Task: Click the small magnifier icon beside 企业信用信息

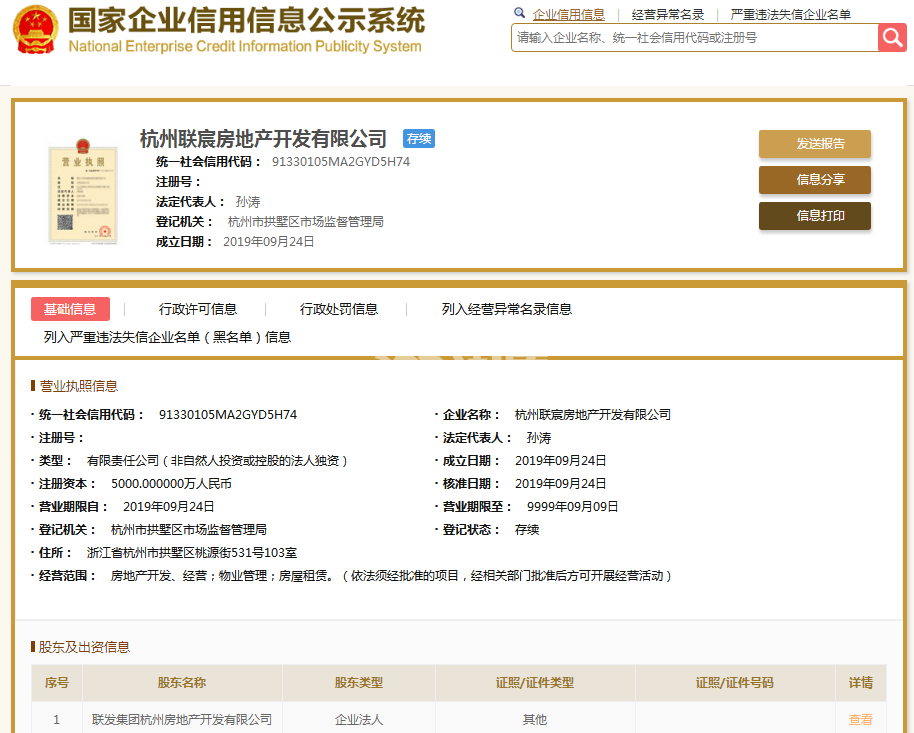Action: click(519, 13)
